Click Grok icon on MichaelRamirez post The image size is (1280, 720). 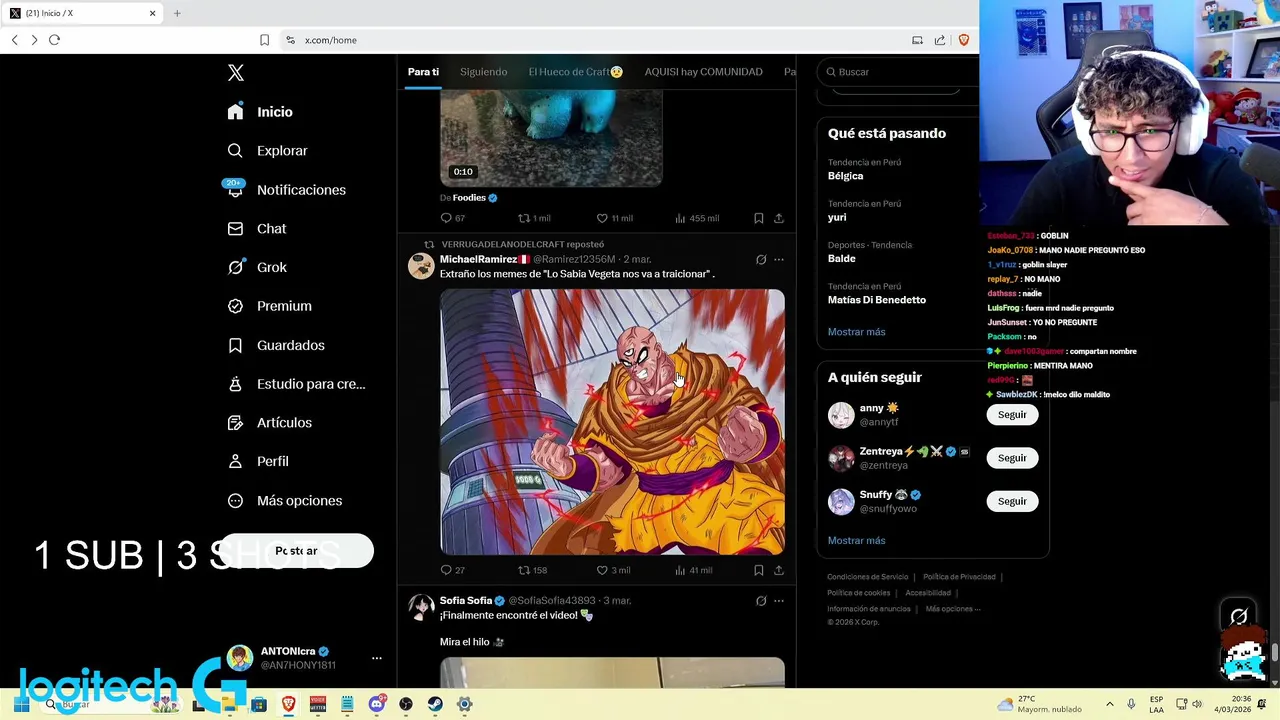click(761, 260)
